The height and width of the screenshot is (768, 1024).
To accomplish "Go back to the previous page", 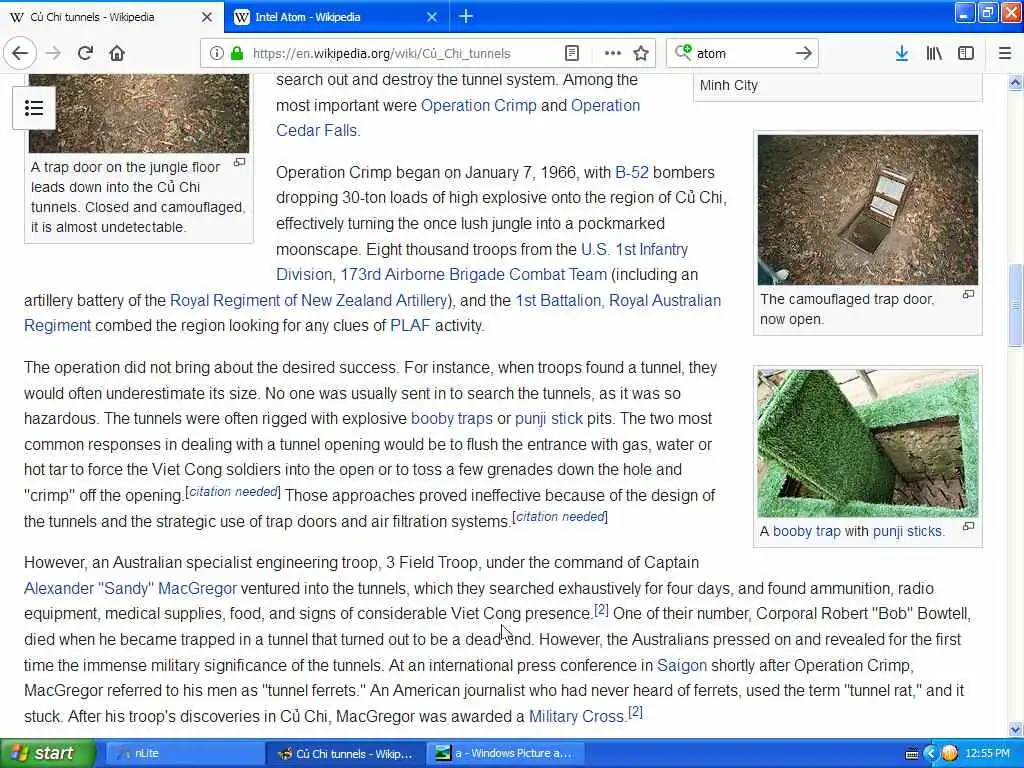I will tap(20, 54).
